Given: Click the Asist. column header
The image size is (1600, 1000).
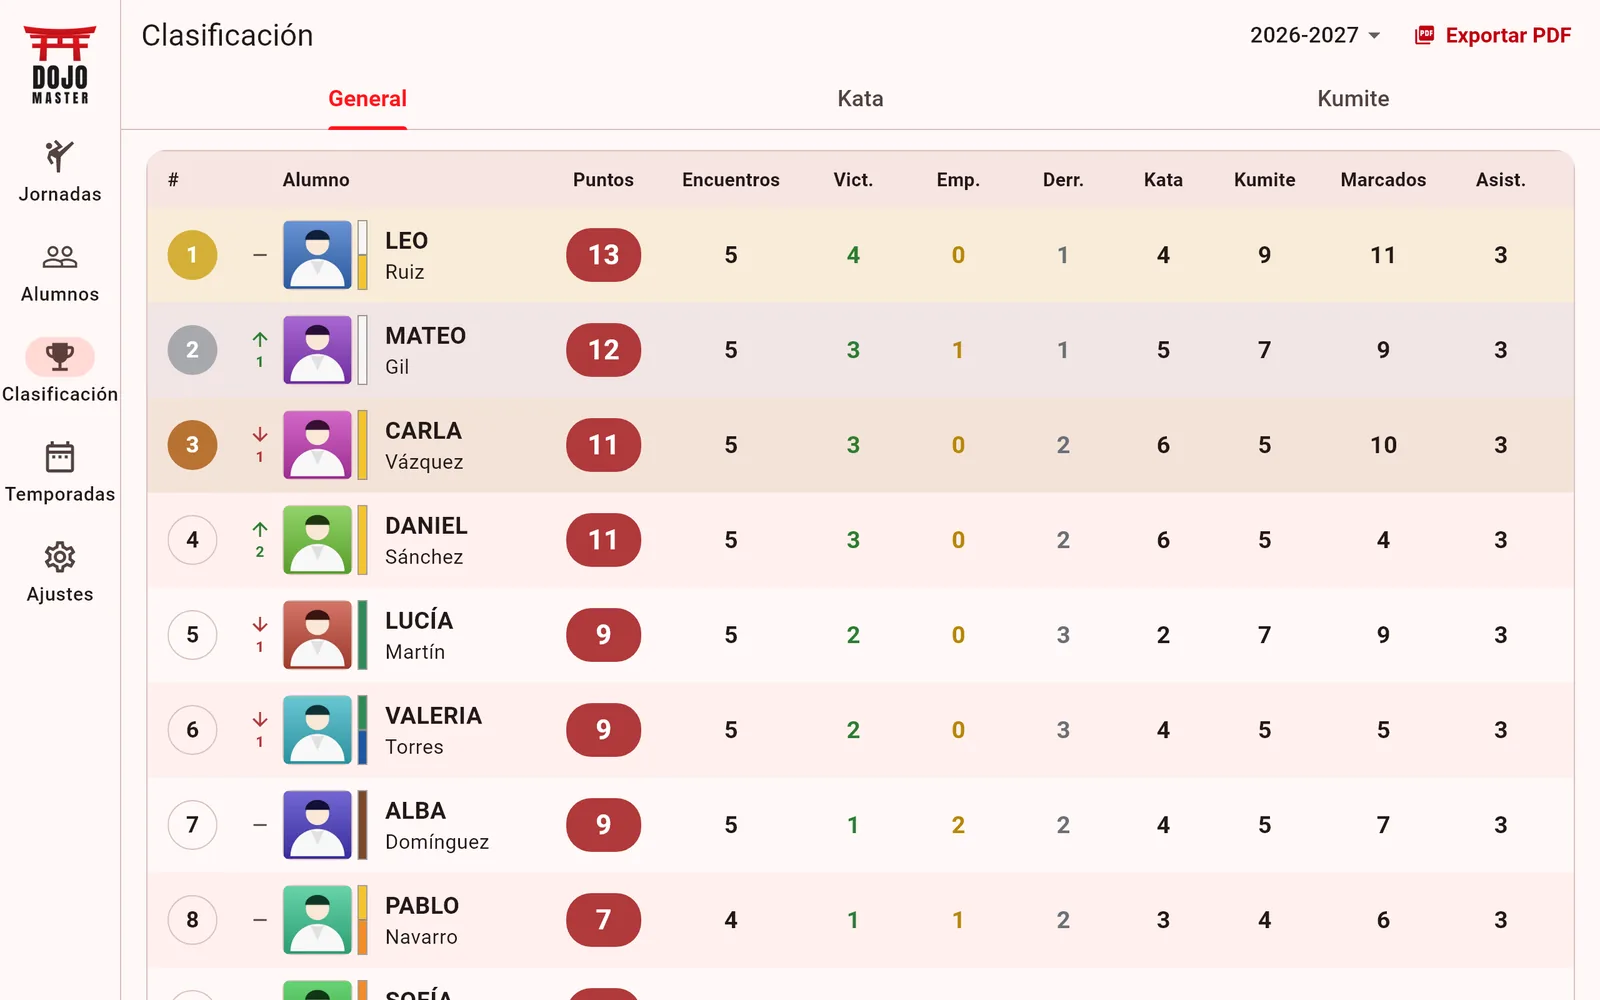Looking at the screenshot, I should point(1500,180).
